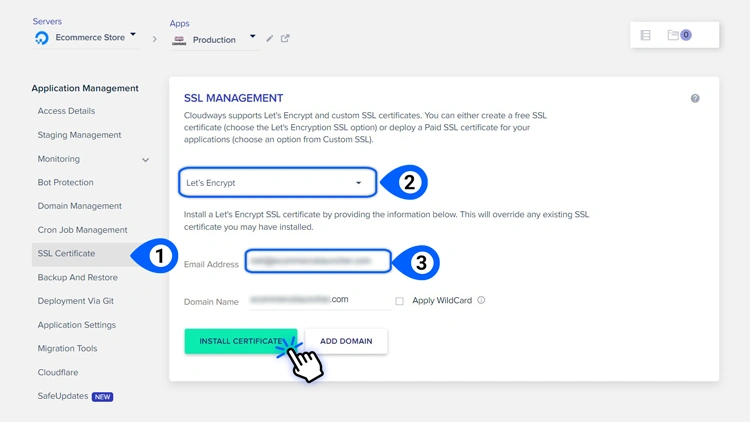Click the Production app WooCommerce icon
Image resolution: width=750 pixels, height=422 pixels.
tap(179, 40)
